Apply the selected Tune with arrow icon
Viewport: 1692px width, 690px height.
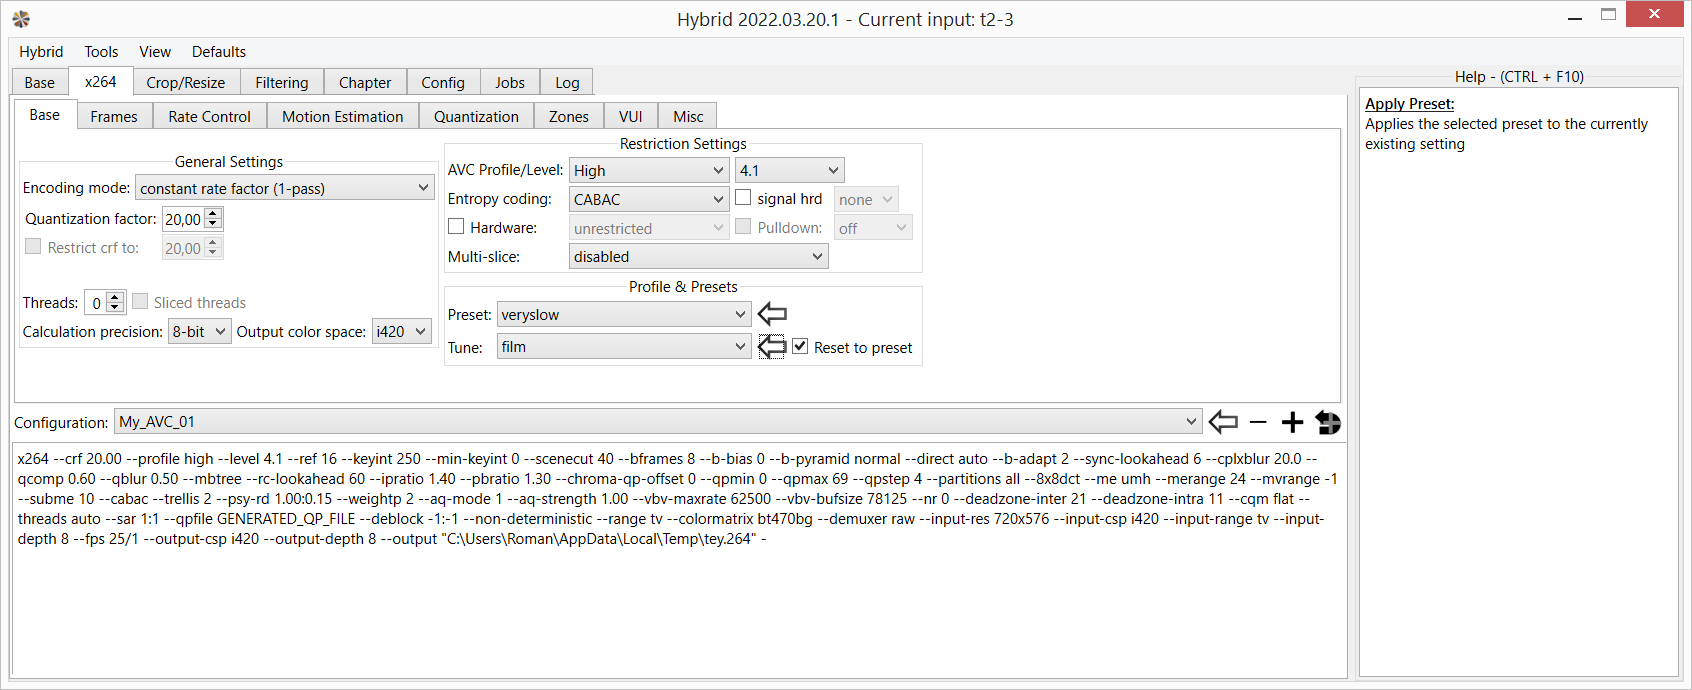tap(772, 347)
